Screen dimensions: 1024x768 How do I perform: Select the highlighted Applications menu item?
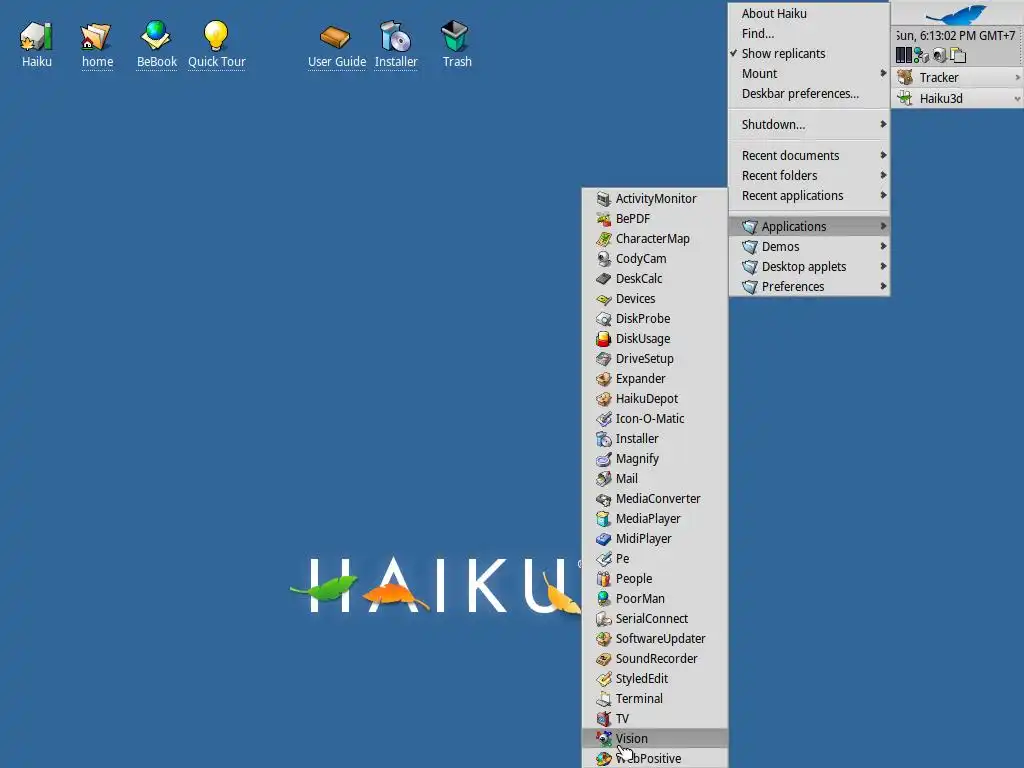pyautogui.click(x=809, y=227)
